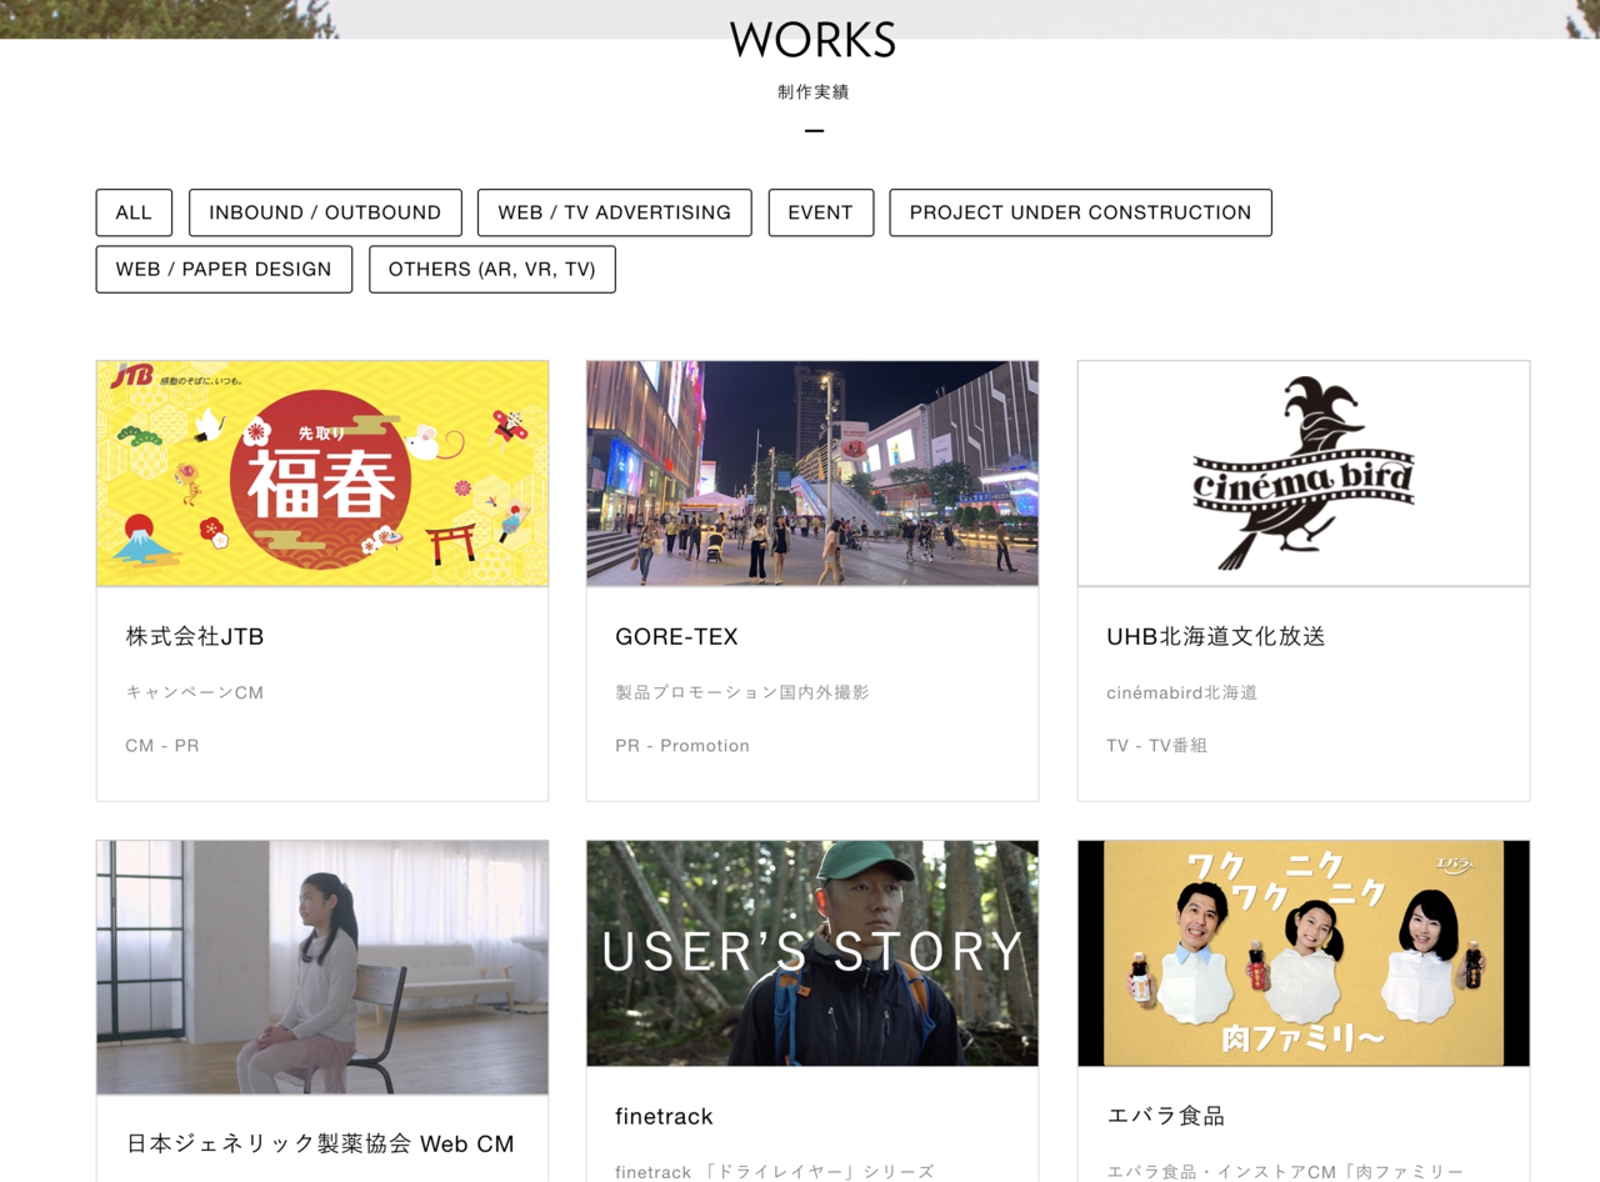This screenshot has height=1182, width=1600.
Task: Select the EVENT filter
Action: point(821,213)
